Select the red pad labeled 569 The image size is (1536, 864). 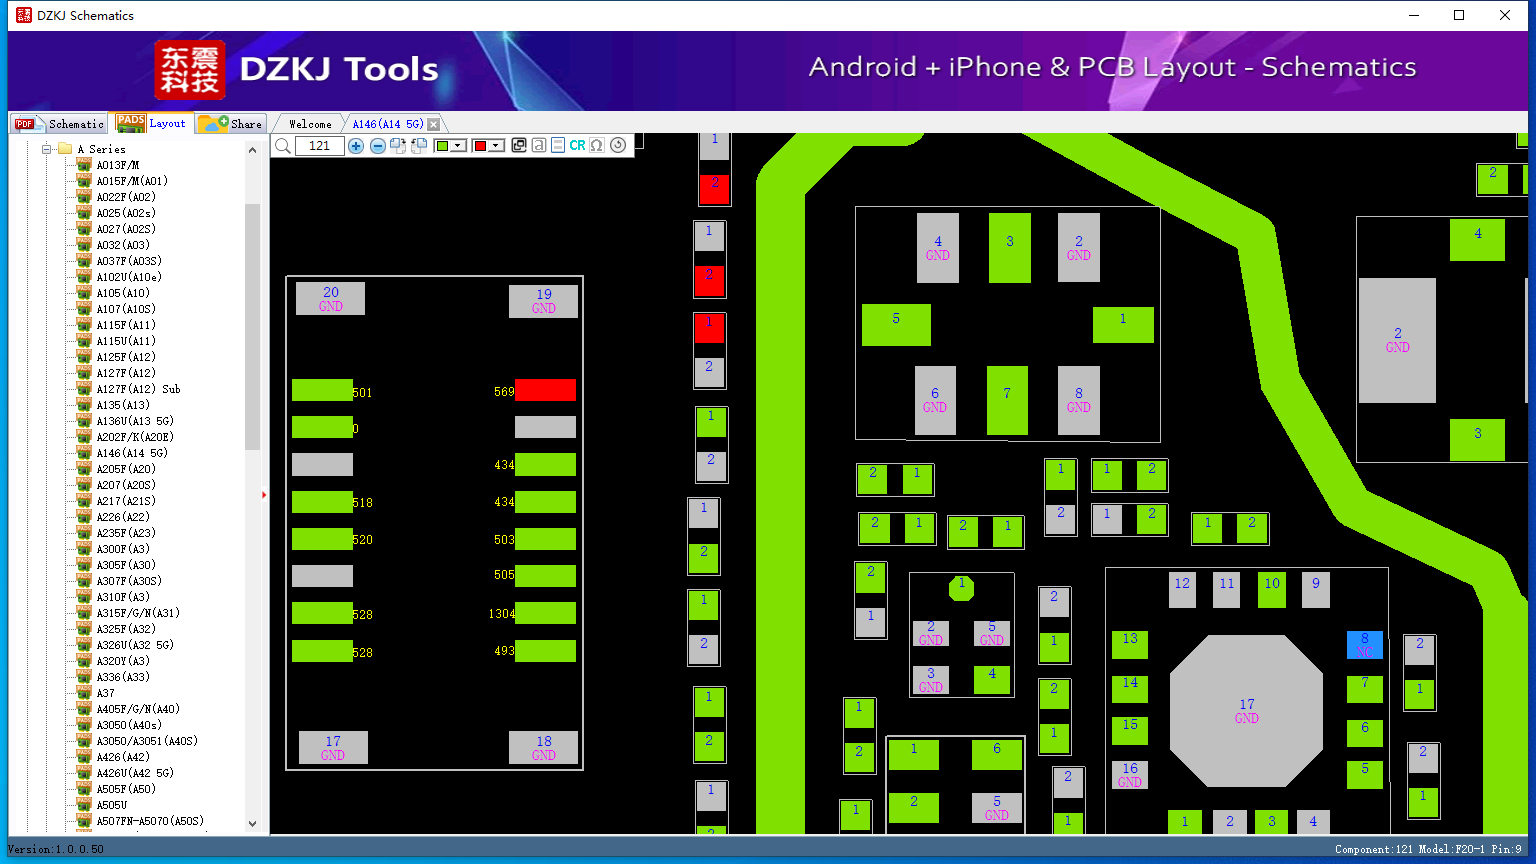(x=545, y=390)
